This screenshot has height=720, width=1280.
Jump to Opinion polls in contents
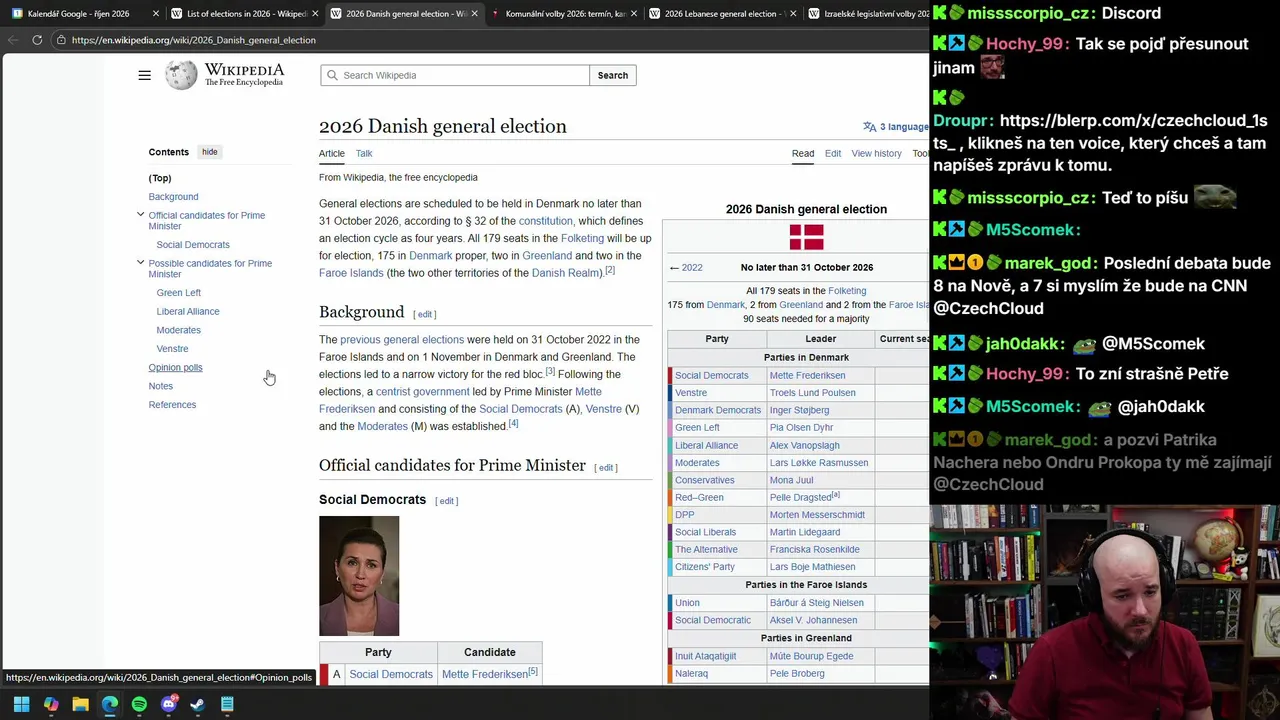[x=175, y=368]
